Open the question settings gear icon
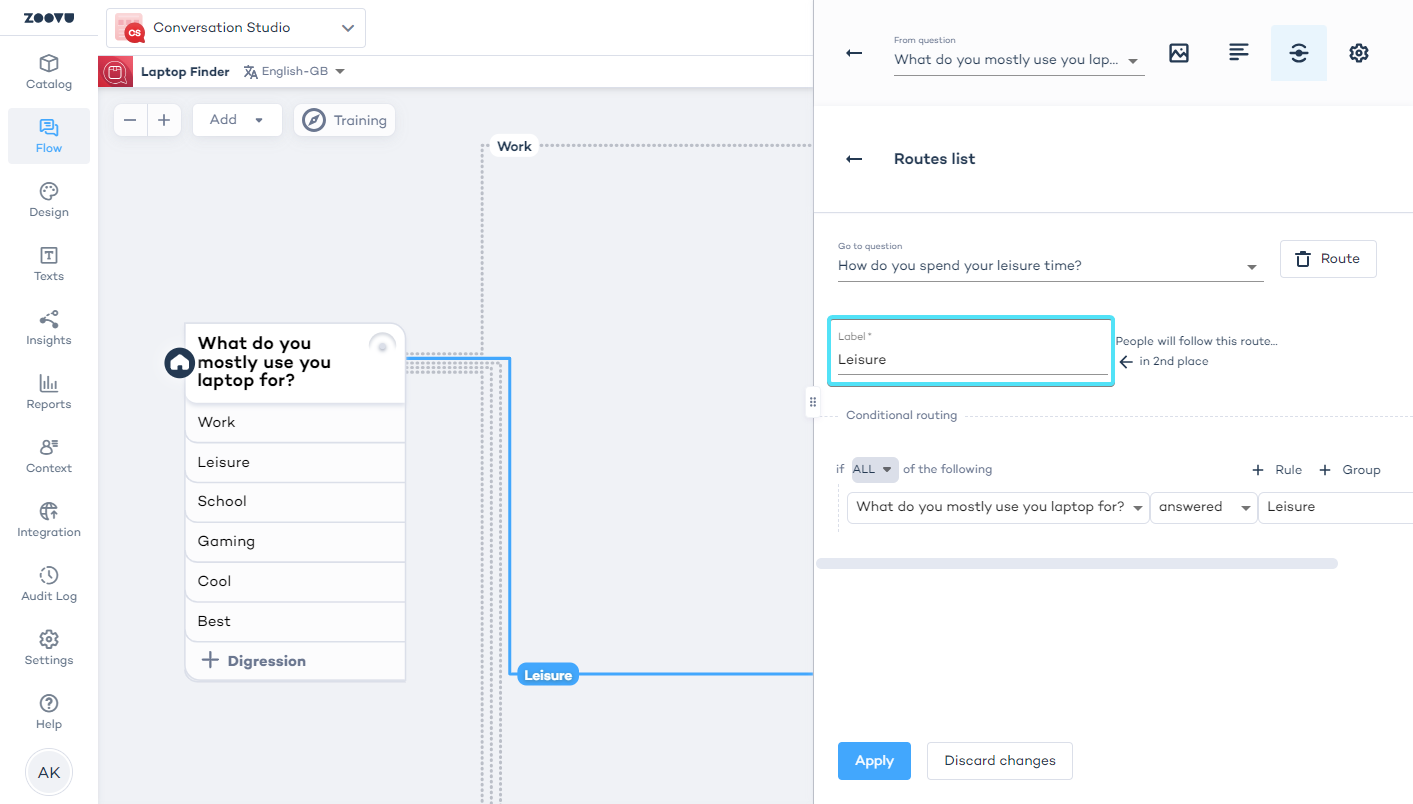Viewport: 1413px width, 804px height. pyautogui.click(x=1358, y=53)
